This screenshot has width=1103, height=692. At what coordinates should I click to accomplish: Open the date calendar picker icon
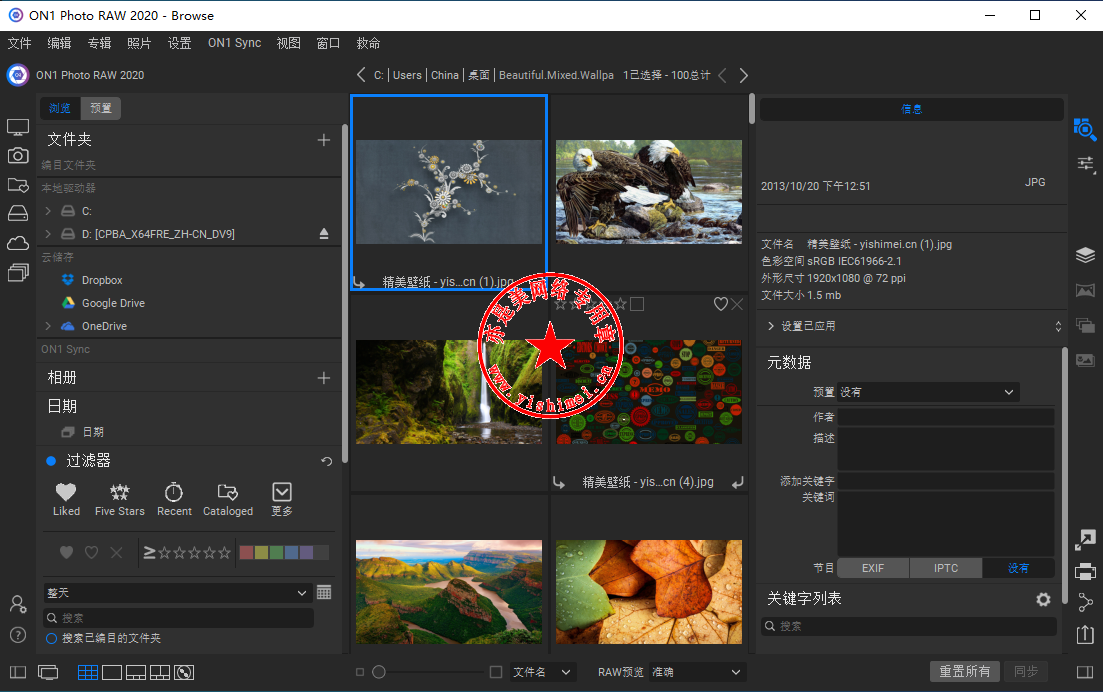[x=324, y=593]
